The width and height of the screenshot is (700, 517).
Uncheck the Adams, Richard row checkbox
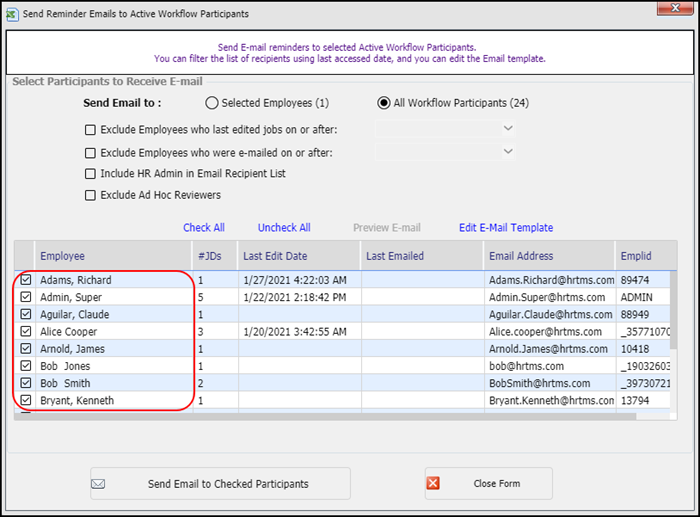pyautogui.click(x=25, y=281)
